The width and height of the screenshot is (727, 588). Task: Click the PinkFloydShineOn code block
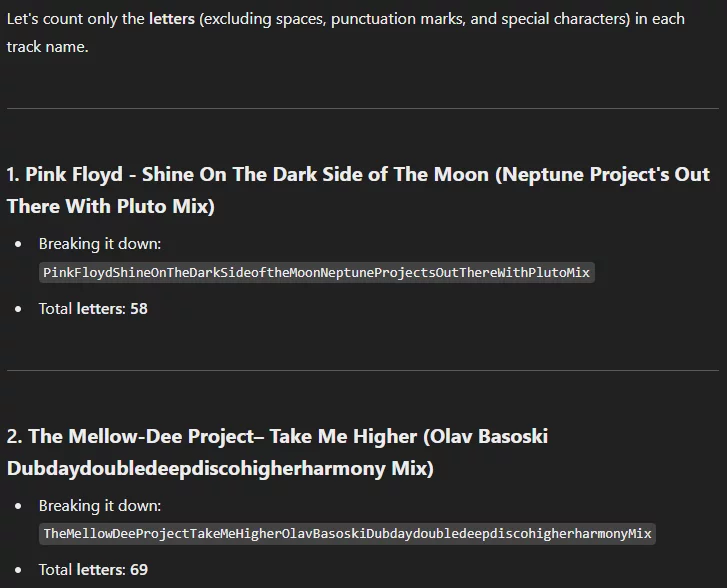317,272
